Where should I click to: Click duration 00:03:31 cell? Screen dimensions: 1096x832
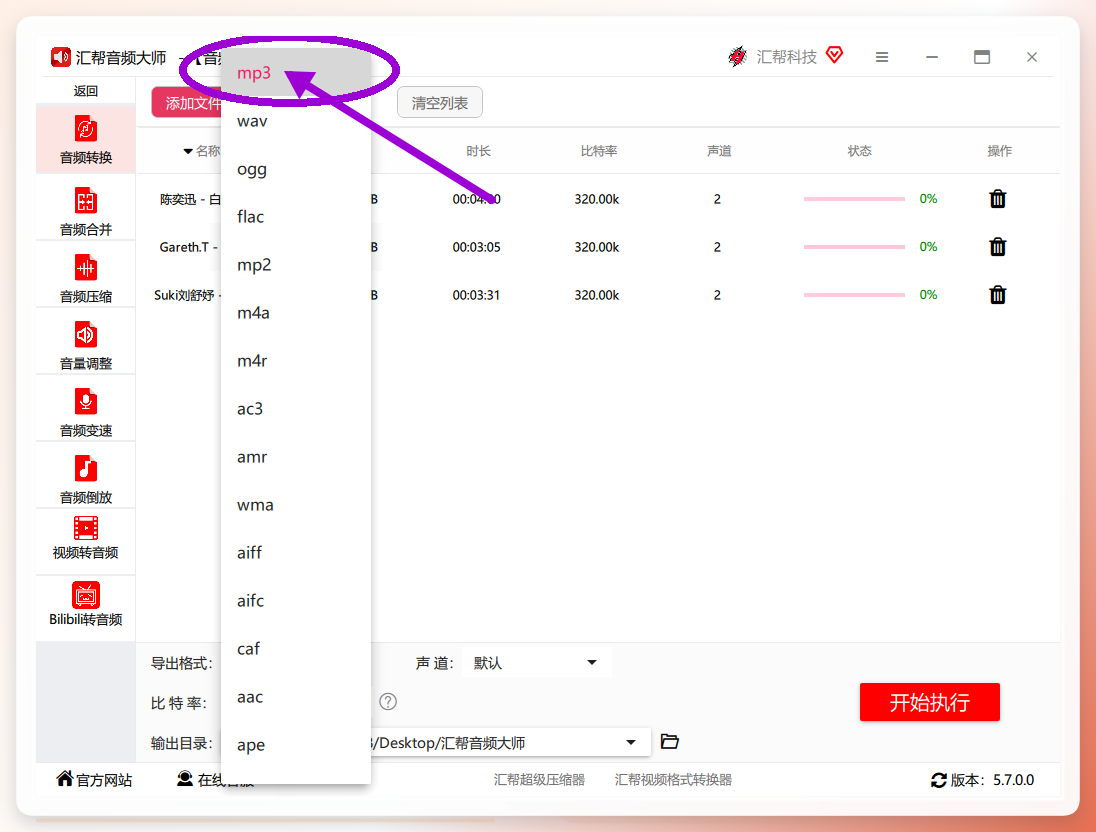[476, 295]
